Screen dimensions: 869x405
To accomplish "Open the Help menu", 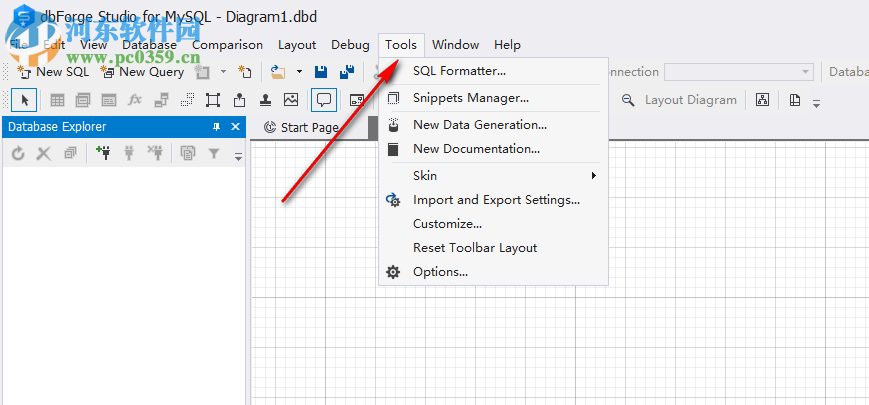I will [508, 45].
